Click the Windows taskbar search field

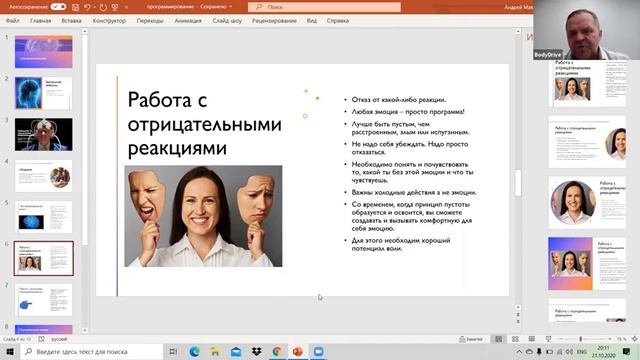(92, 351)
